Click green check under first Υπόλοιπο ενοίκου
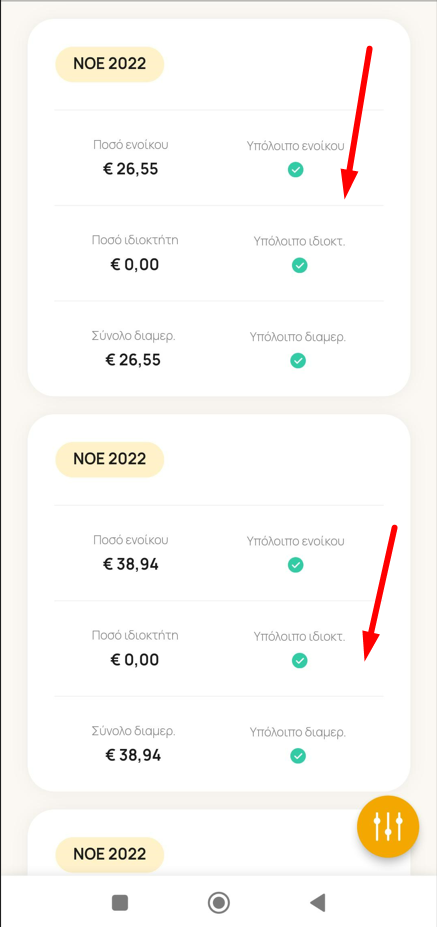 [296, 170]
